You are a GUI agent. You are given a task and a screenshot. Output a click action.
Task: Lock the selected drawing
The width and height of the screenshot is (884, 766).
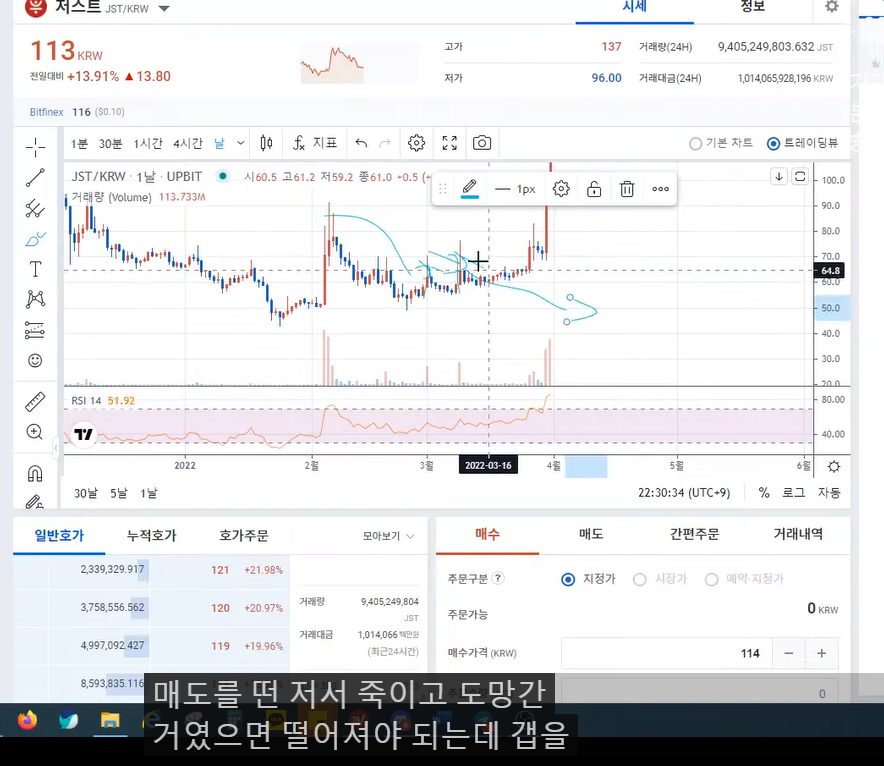594,189
